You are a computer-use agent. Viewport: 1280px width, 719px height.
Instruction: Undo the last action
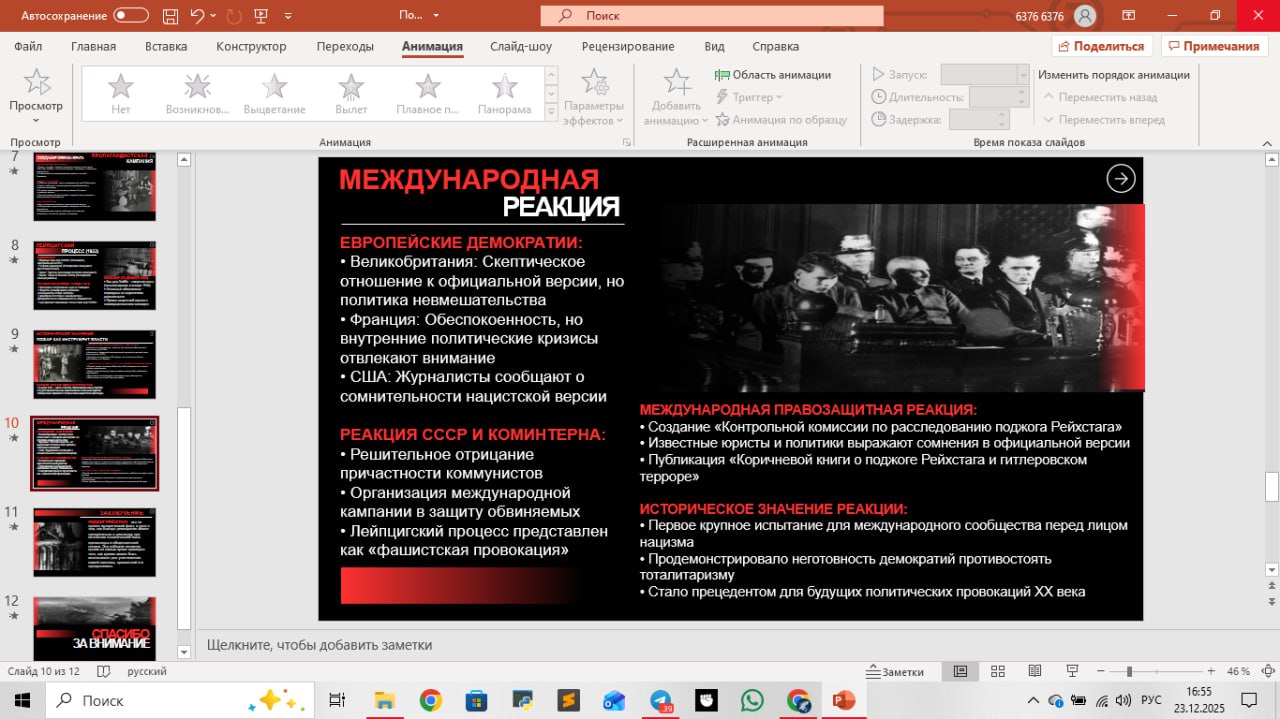point(197,15)
